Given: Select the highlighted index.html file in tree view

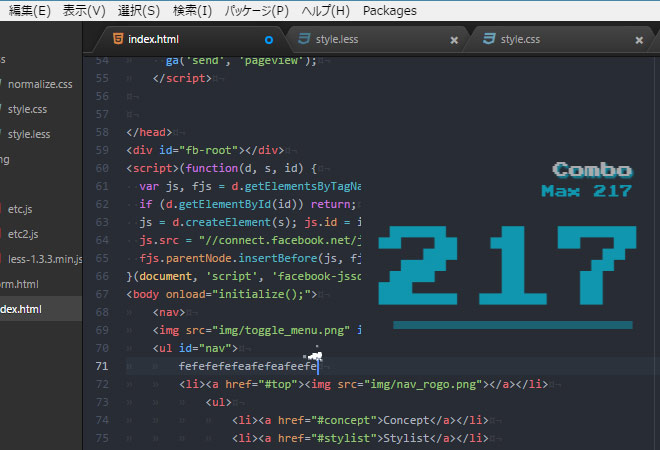Looking at the screenshot, I should [41, 309].
